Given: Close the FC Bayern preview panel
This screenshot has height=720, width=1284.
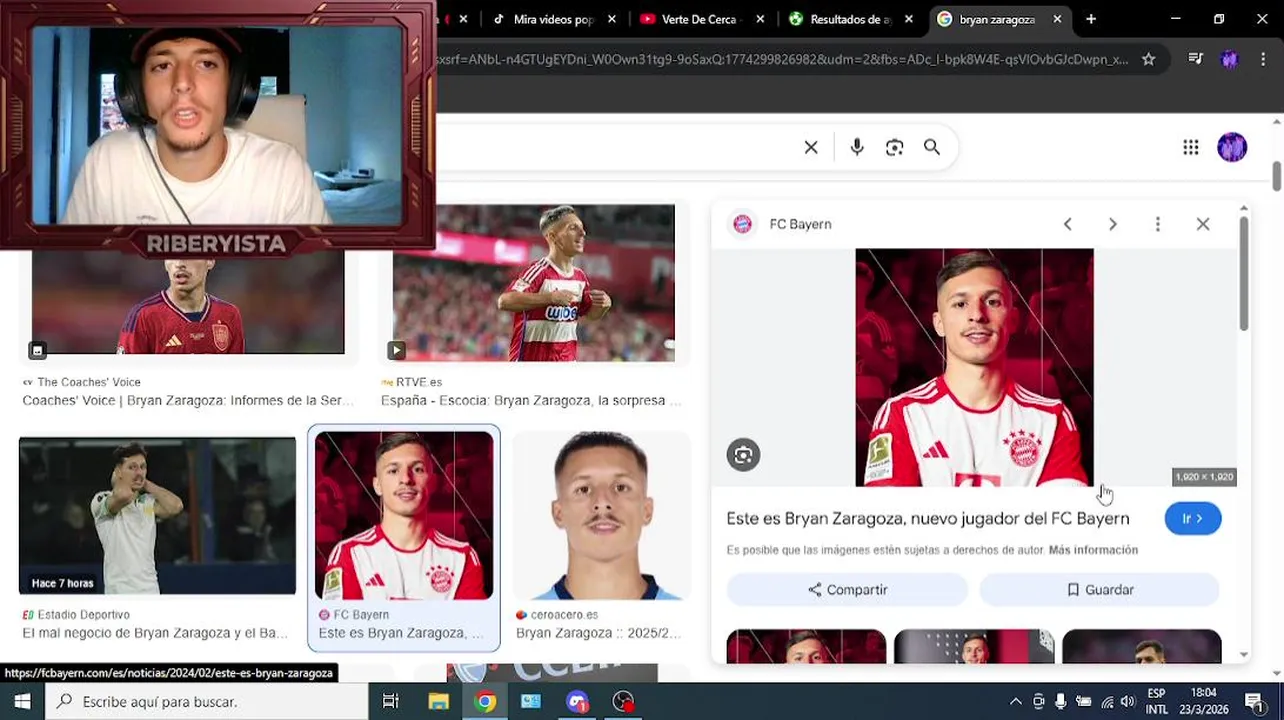Looking at the screenshot, I should tap(1203, 224).
